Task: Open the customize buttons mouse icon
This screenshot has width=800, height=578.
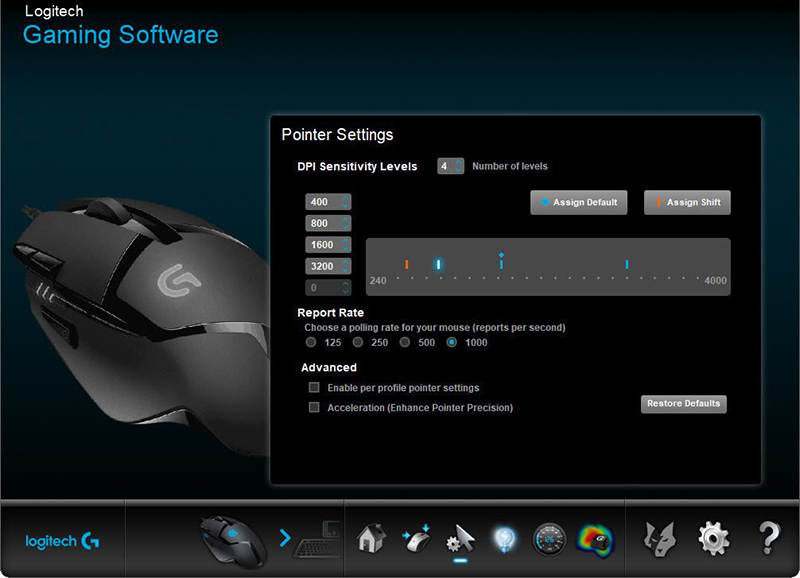Action: [x=415, y=539]
